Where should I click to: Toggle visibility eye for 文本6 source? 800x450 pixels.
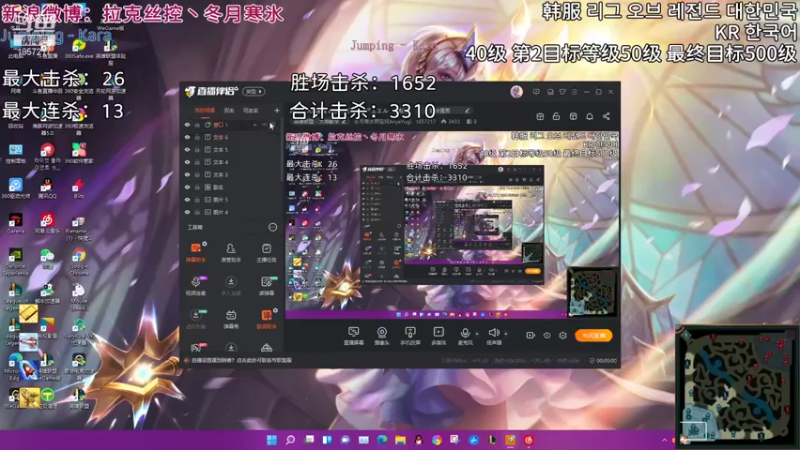tap(187, 137)
